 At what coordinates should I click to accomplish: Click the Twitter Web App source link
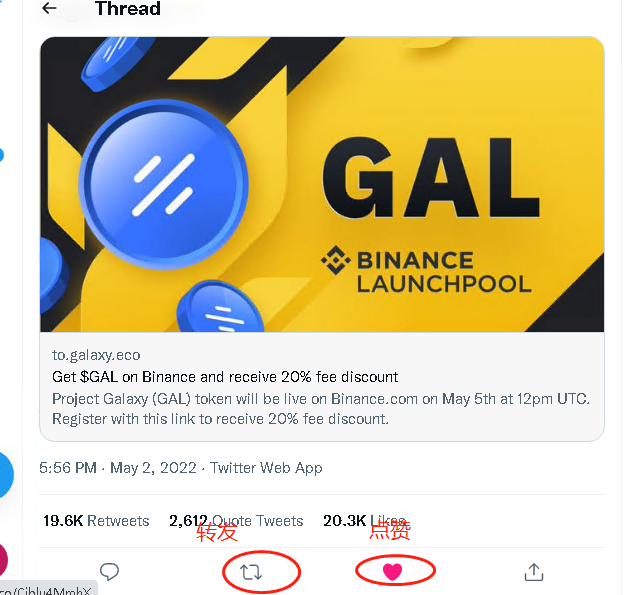(266, 468)
